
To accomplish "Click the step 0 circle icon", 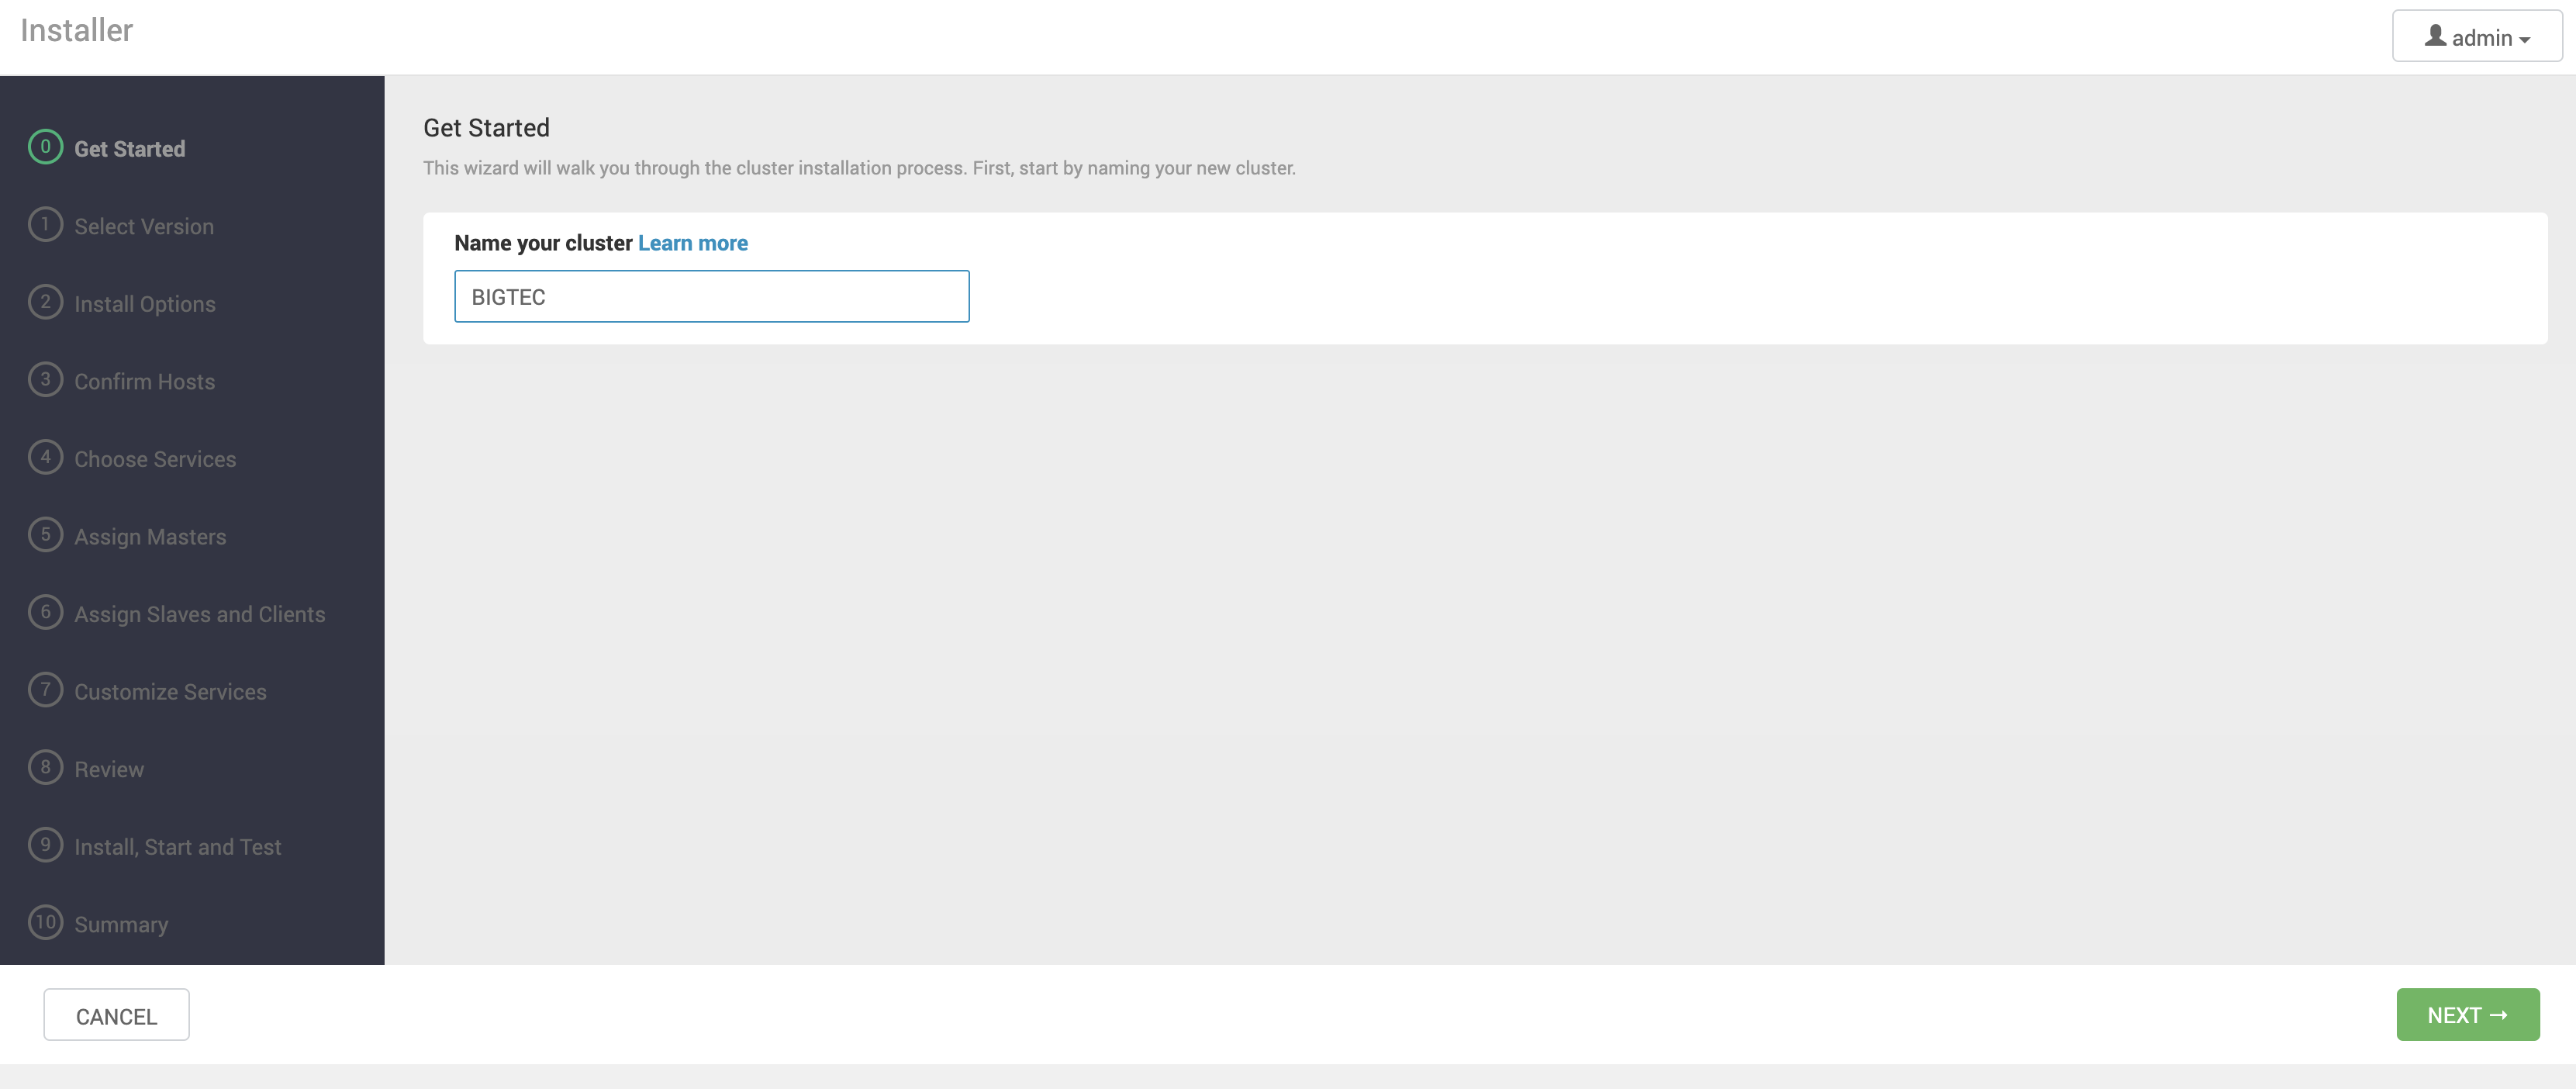I will coord(45,147).
